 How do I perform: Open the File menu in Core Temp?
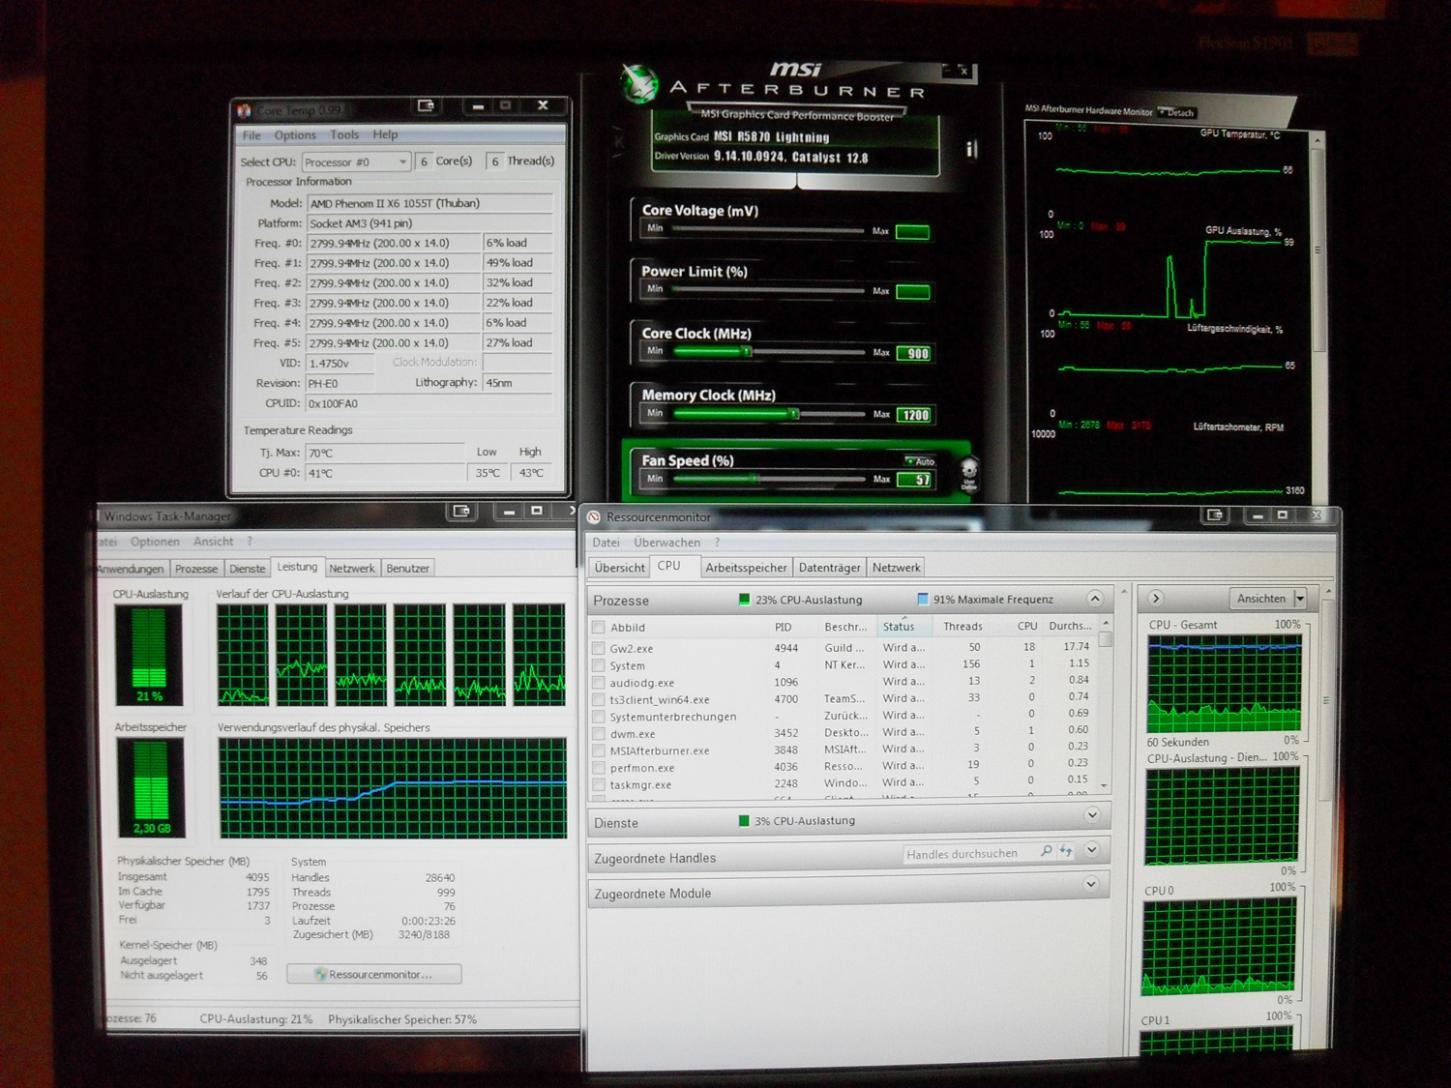(251, 135)
